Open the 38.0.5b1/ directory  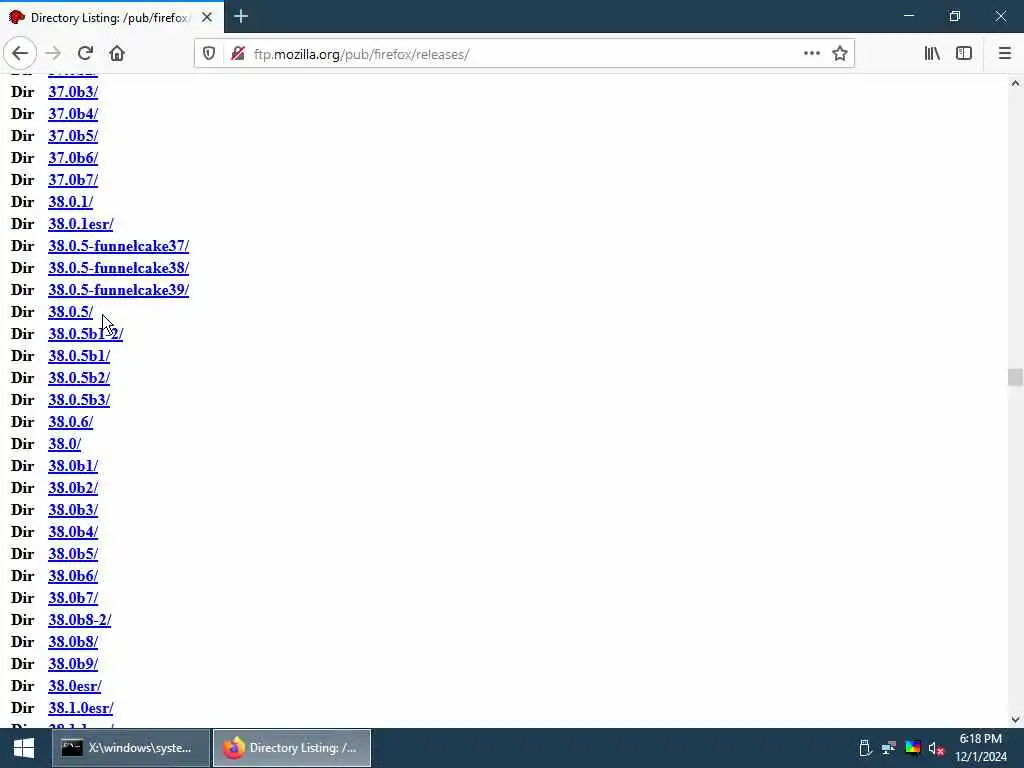click(79, 356)
